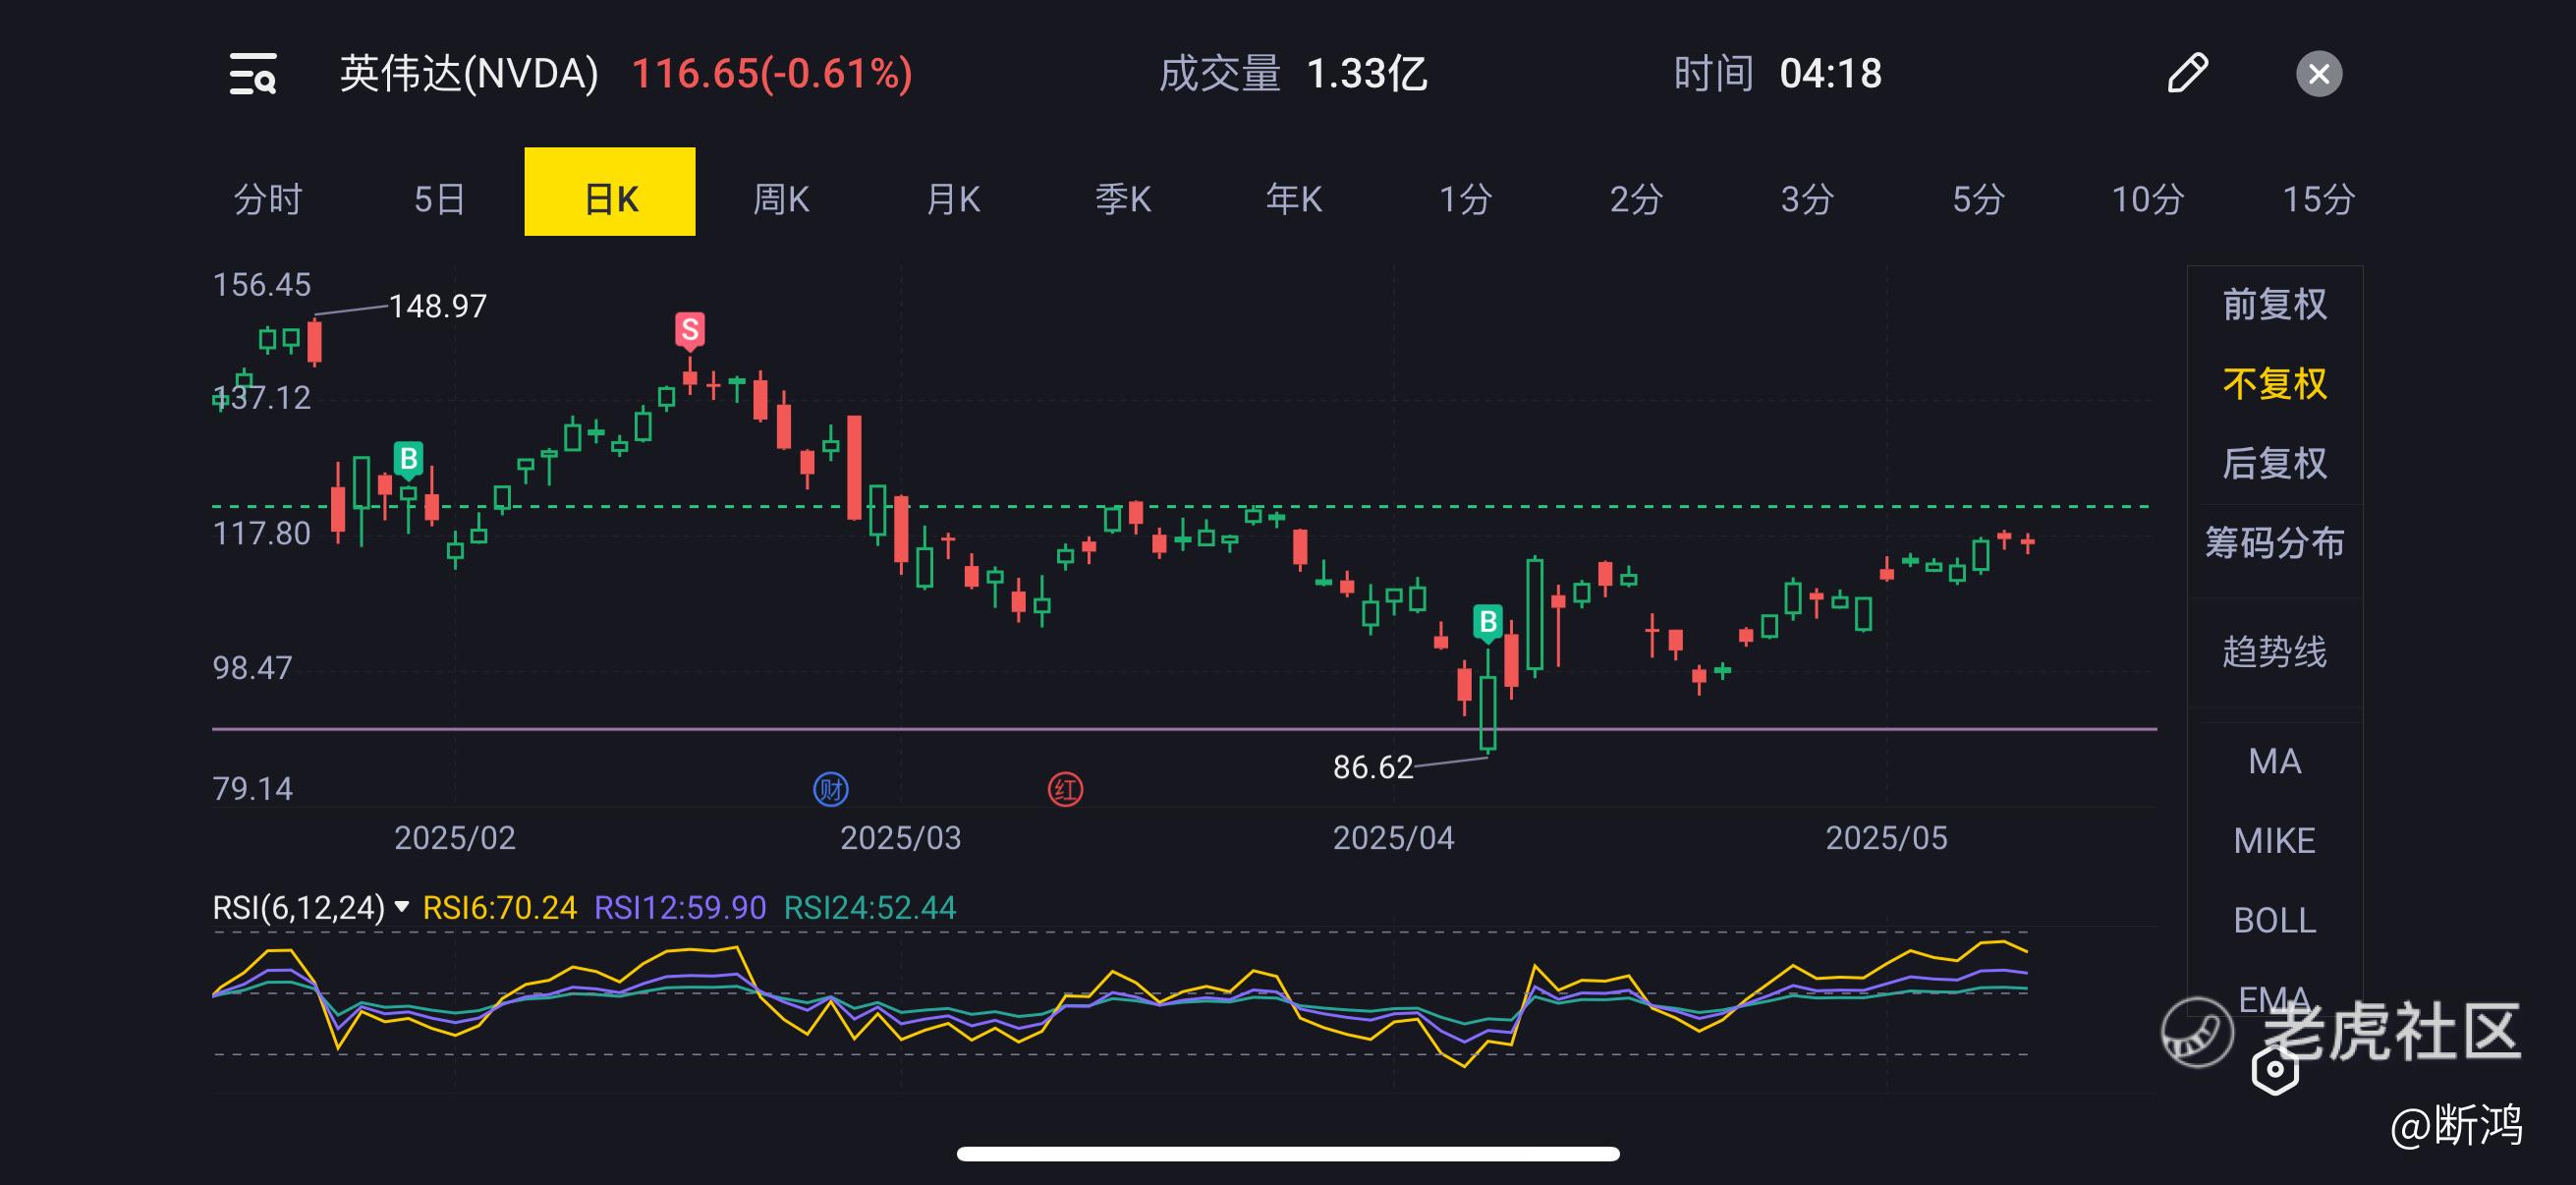
Task: Choose 后复权 backward adjustment option
Action: pos(2275,463)
